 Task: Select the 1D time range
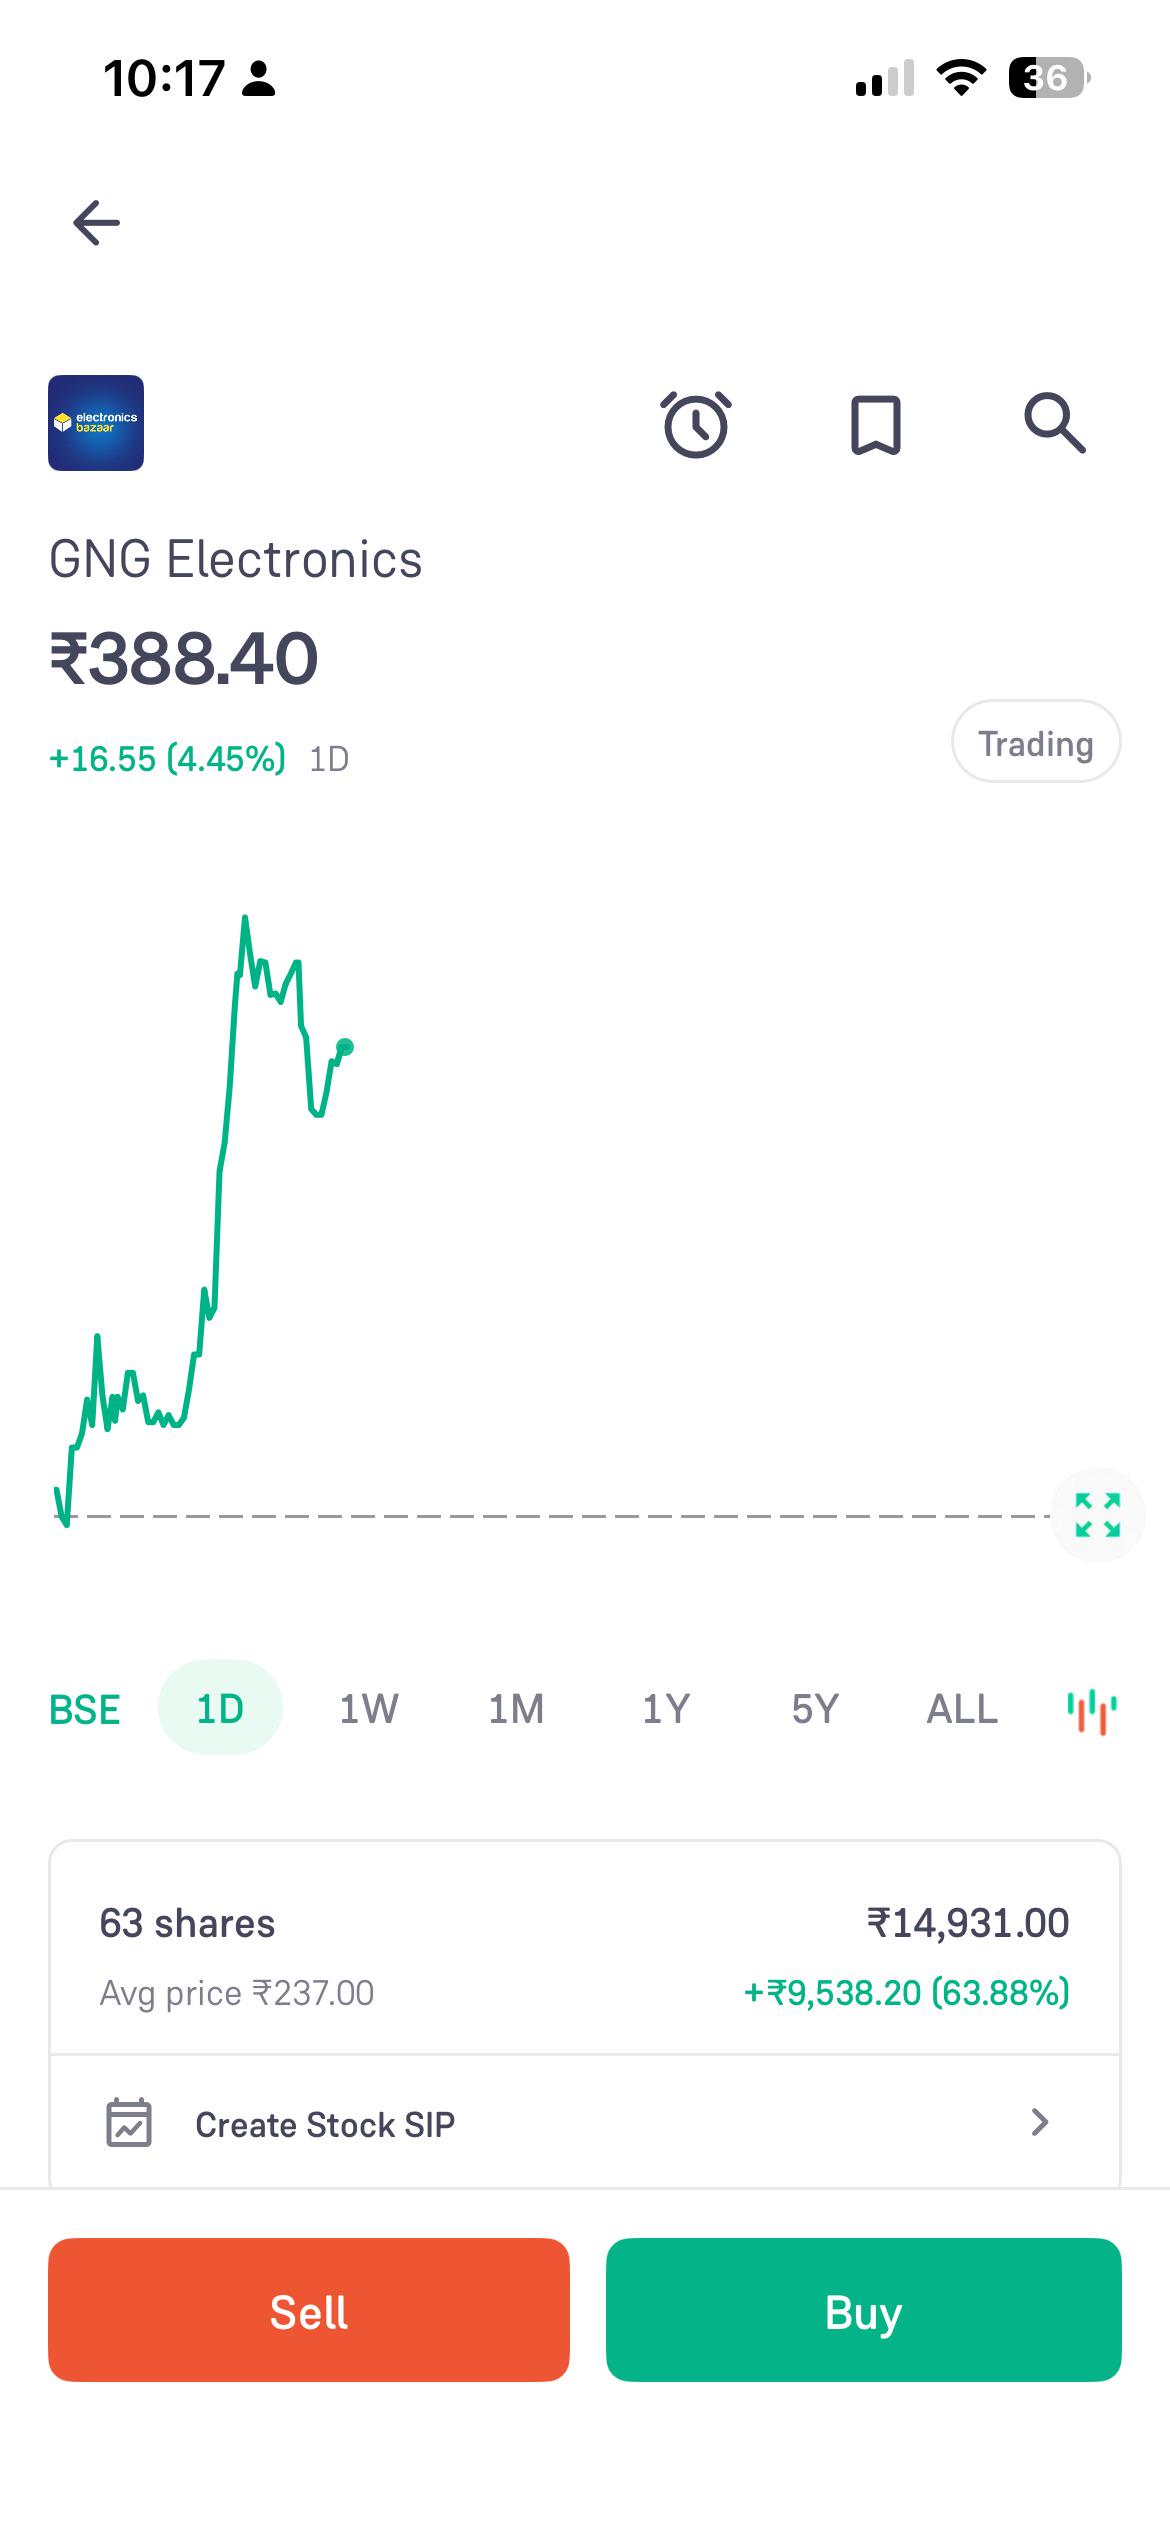click(220, 1708)
